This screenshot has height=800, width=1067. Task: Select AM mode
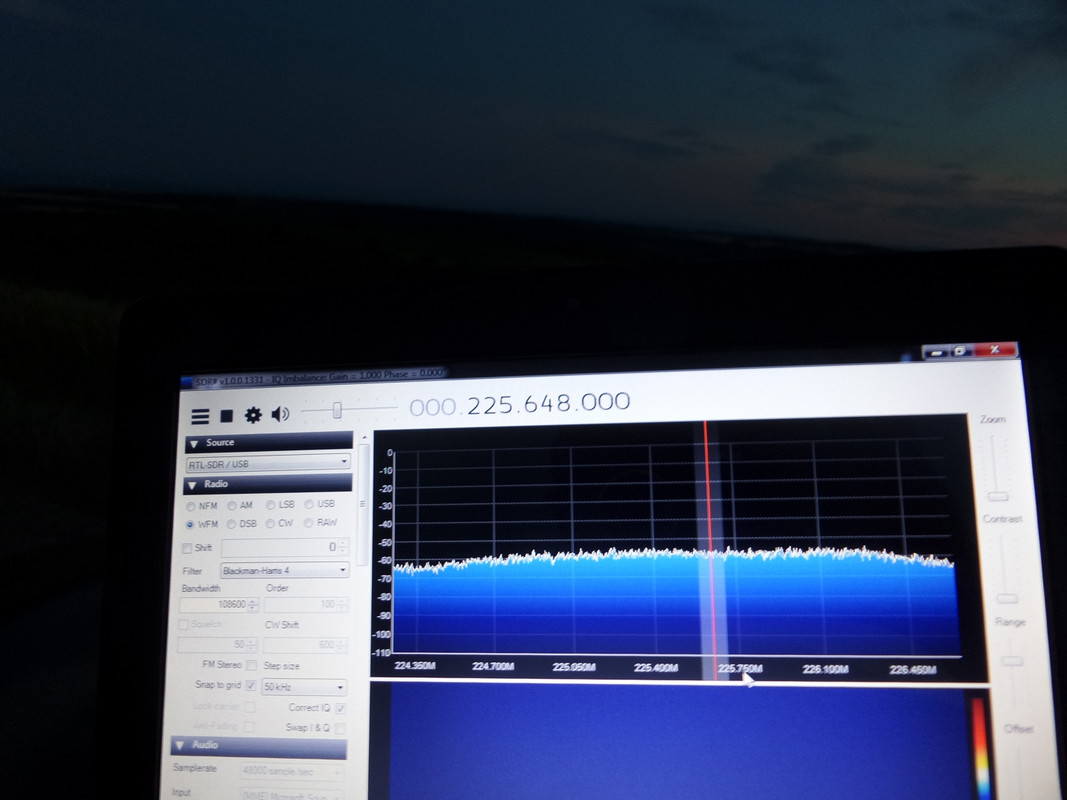[x=232, y=505]
